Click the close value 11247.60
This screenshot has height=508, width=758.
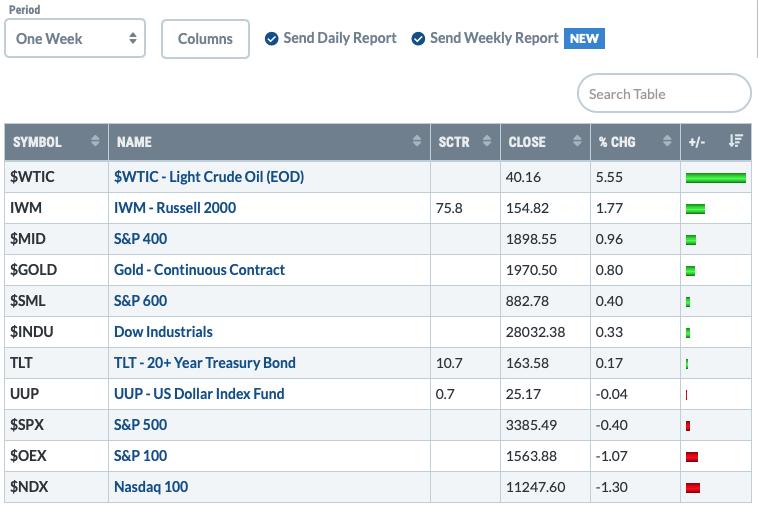[x=535, y=486]
